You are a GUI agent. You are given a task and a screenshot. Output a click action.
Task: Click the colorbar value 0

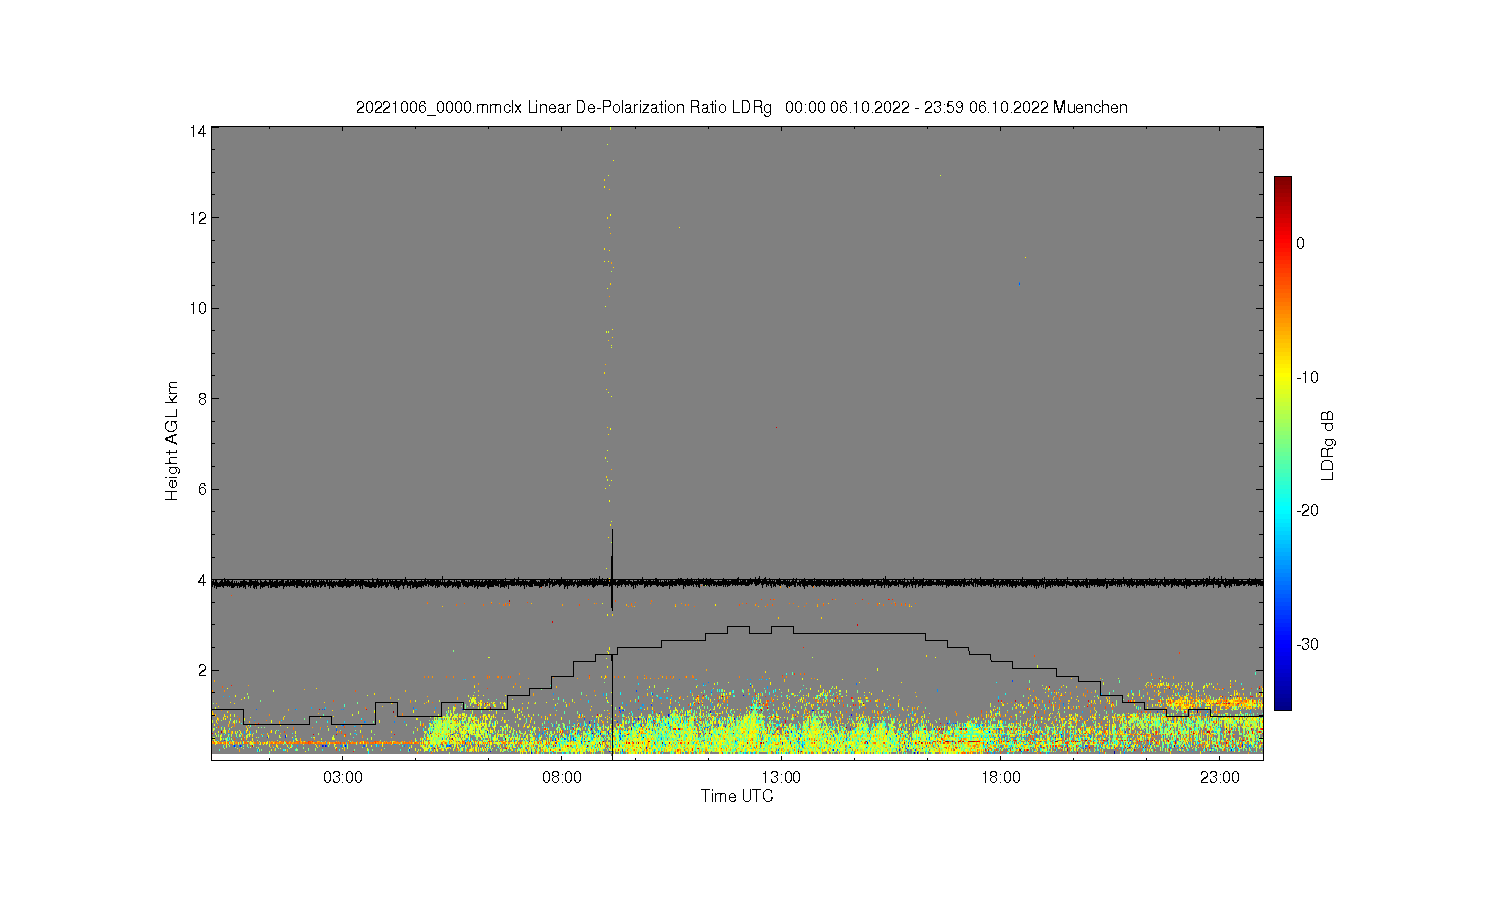[1300, 243]
